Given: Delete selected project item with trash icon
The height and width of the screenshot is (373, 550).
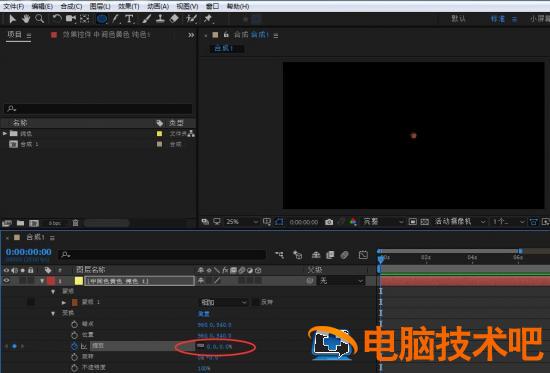Looking at the screenshot, I should [x=75, y=223].
